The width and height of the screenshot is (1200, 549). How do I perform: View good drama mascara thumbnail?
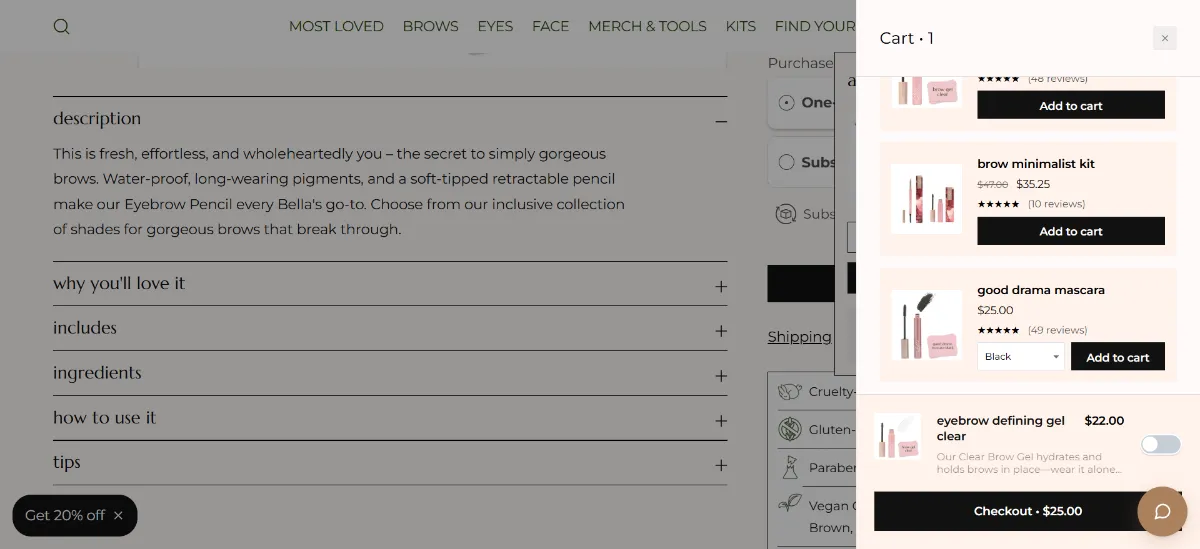click(x=926, y=325)
